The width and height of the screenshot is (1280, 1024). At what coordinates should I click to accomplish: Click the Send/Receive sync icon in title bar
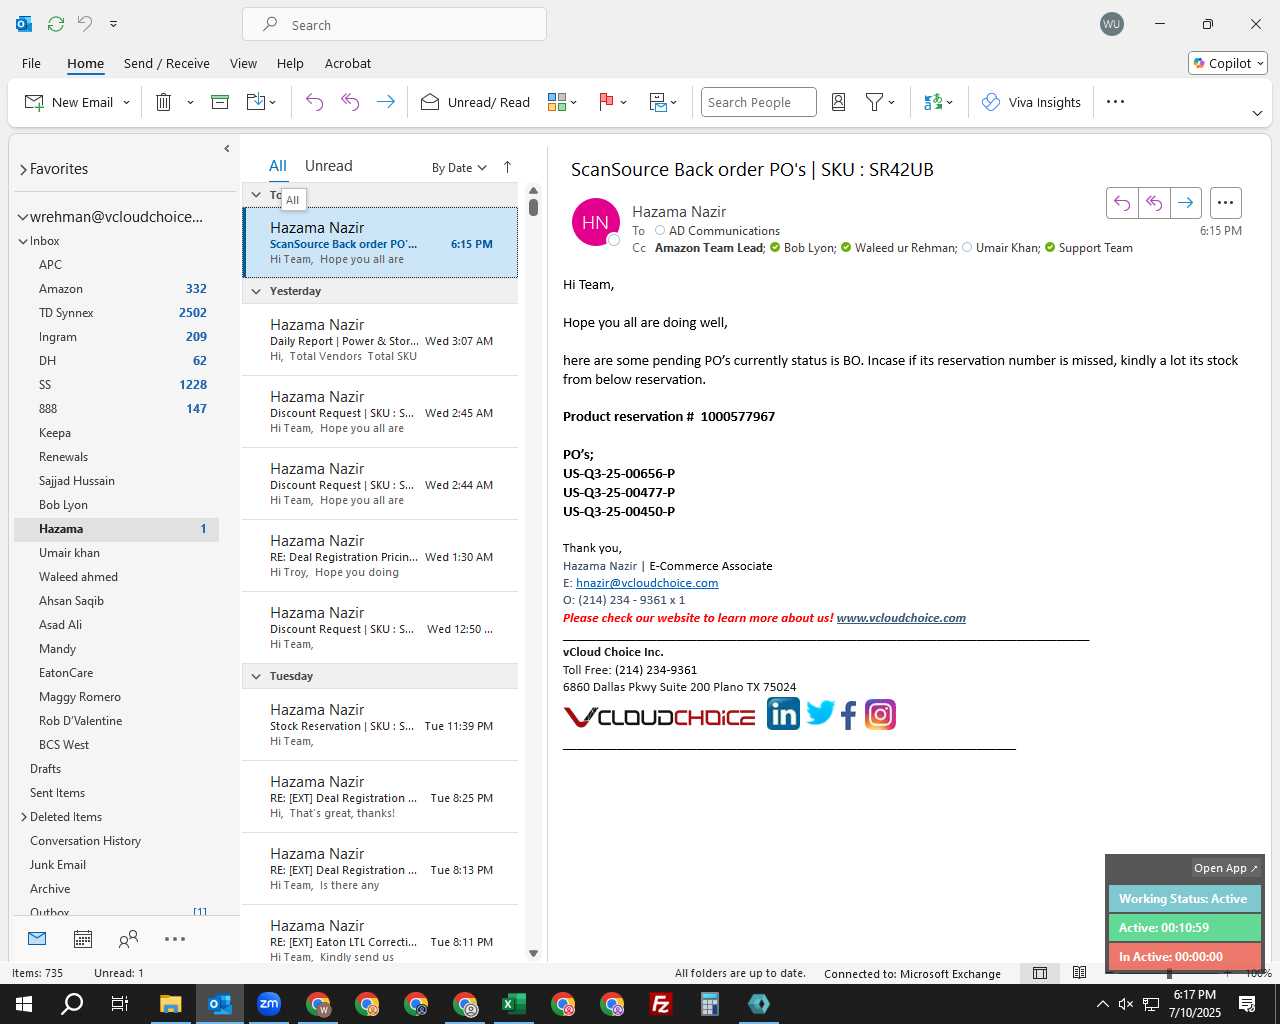[56, 24]
